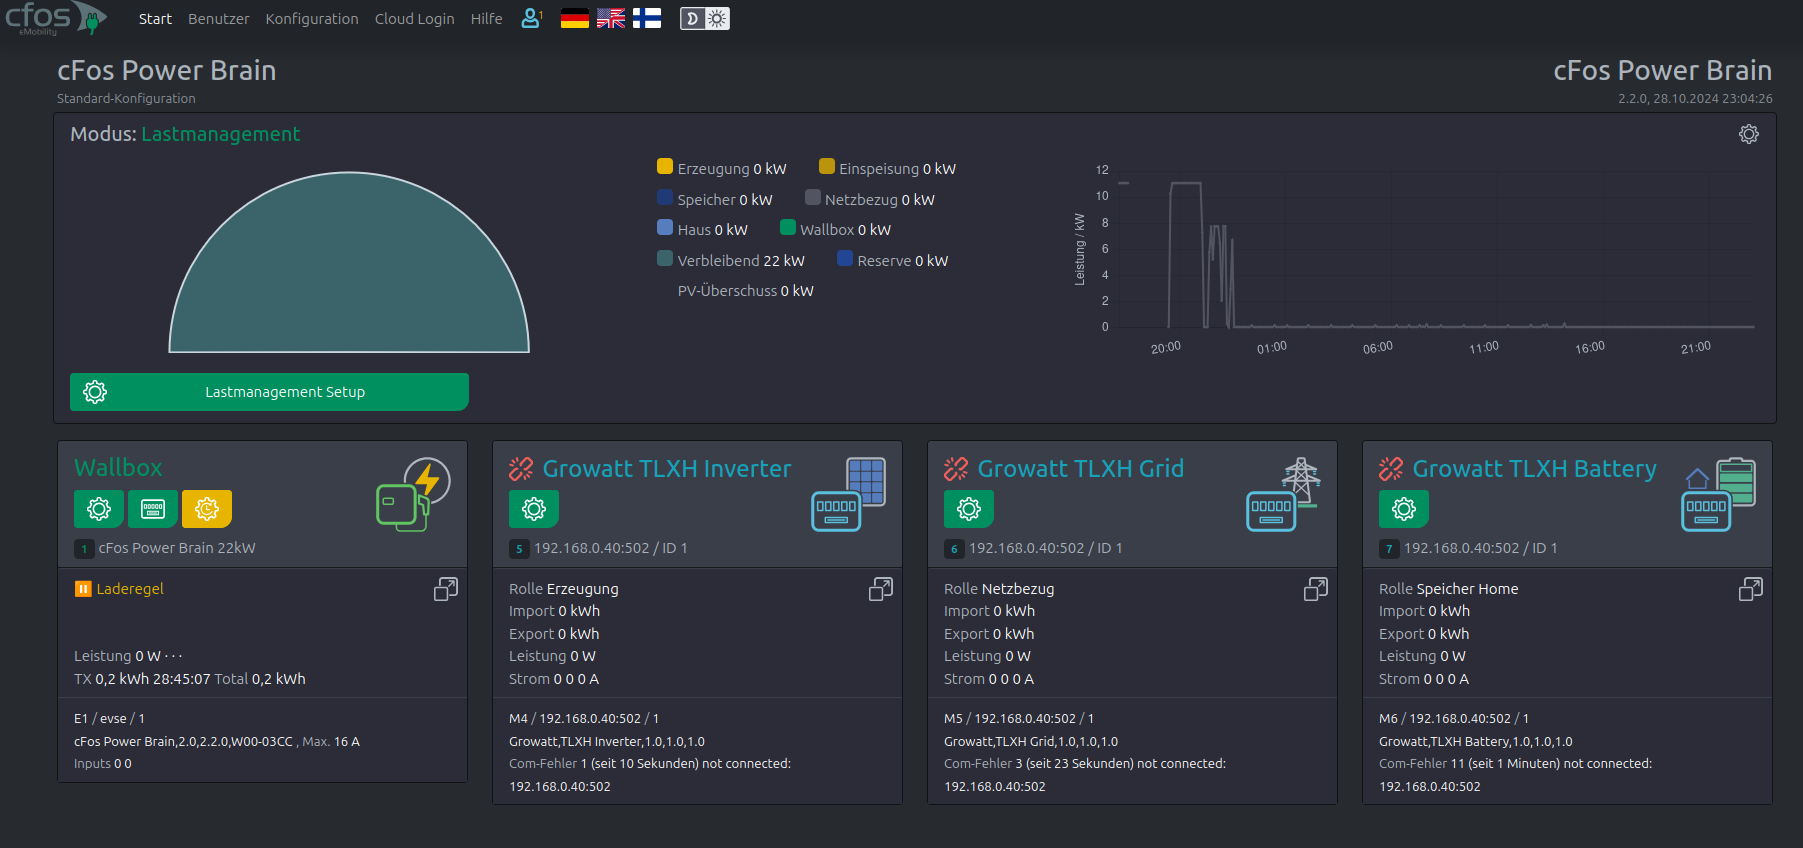The height and width of the screenshot is (848, 1803).
Task: Click the Wallbox title link
Action: pyautogui.click(x=118, y=467)
